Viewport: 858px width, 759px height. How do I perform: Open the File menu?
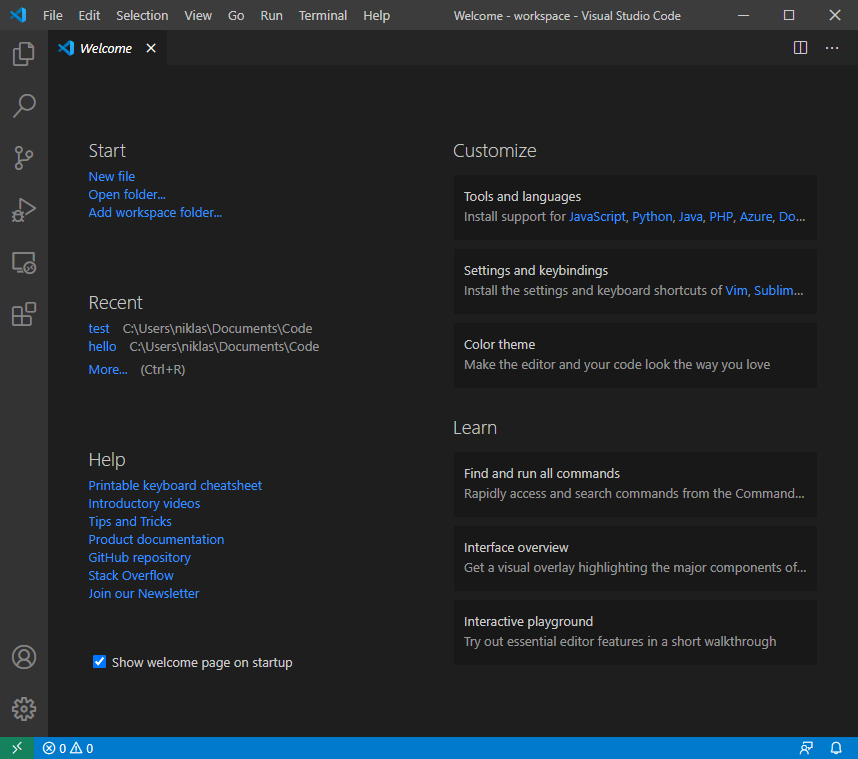[x=52, y=15]
